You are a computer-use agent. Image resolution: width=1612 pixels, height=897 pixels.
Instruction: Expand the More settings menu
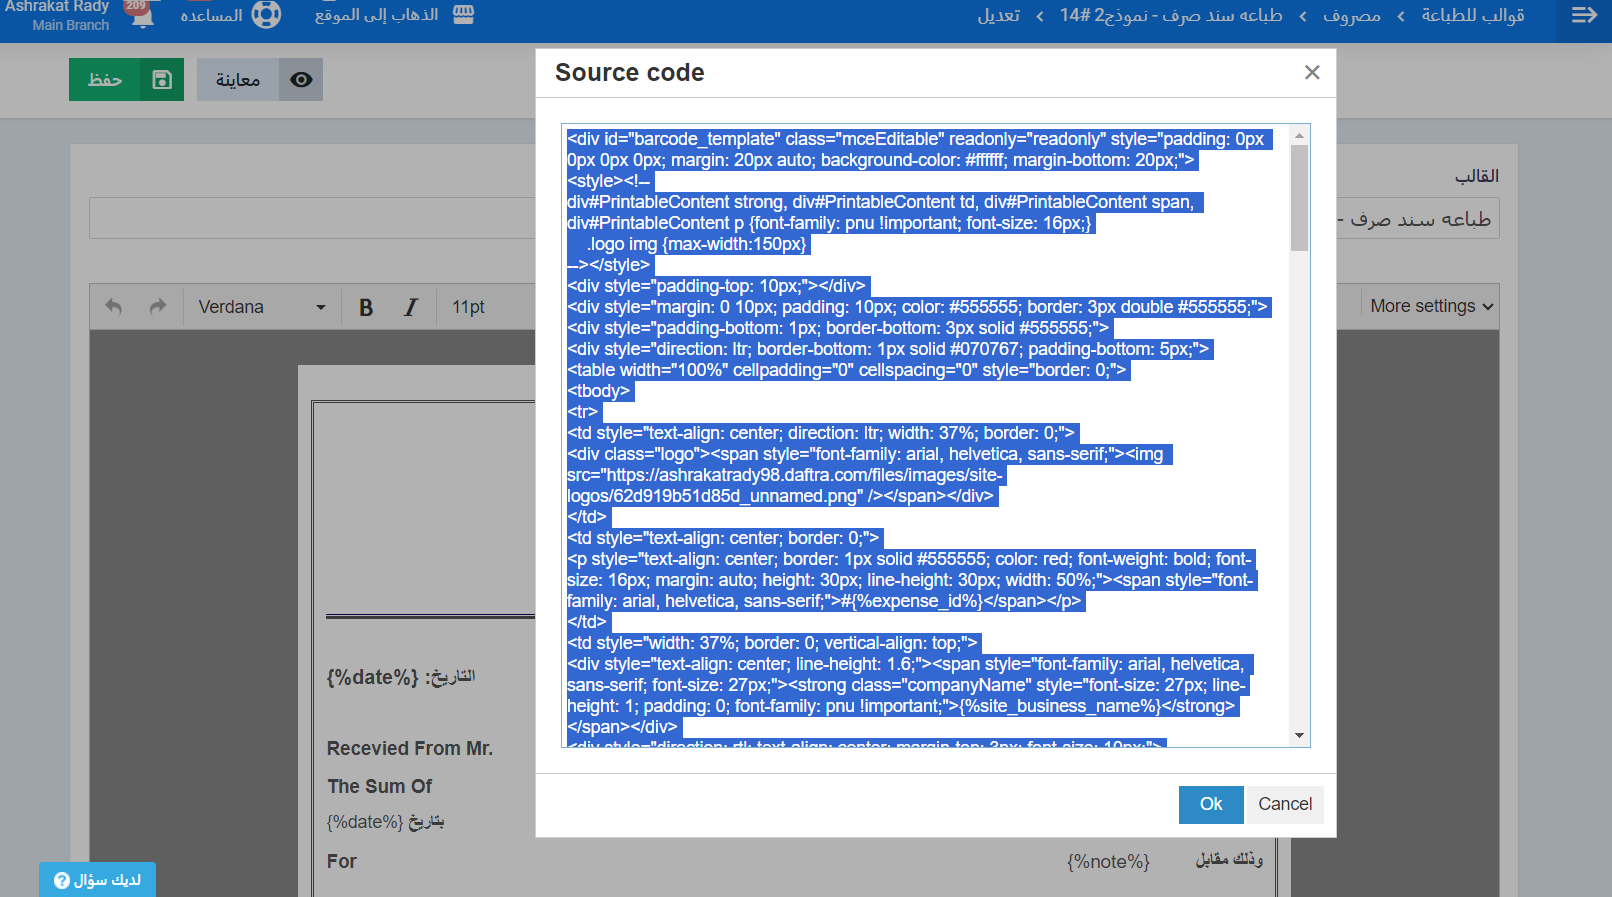(1431, 306)
